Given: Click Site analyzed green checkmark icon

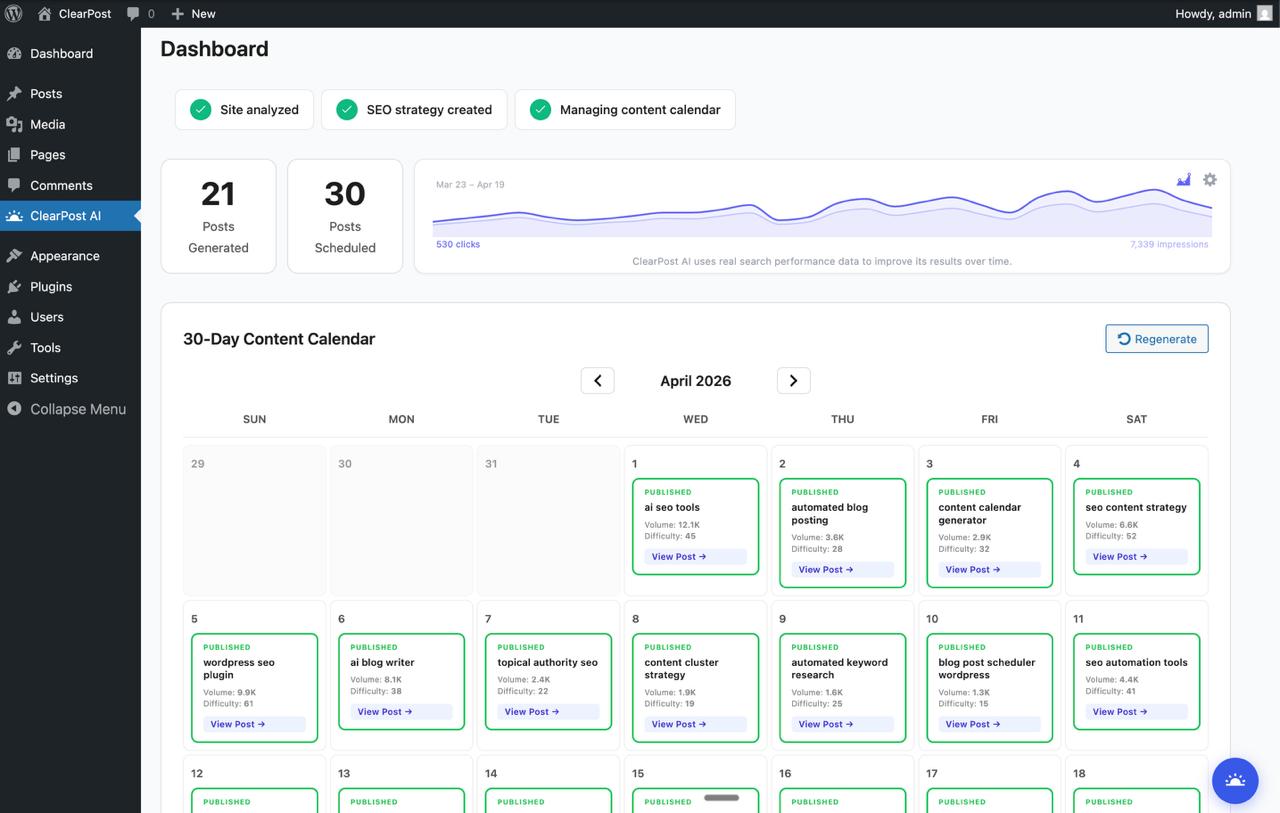Looking at the screenshot, I should tap(201, 110).
